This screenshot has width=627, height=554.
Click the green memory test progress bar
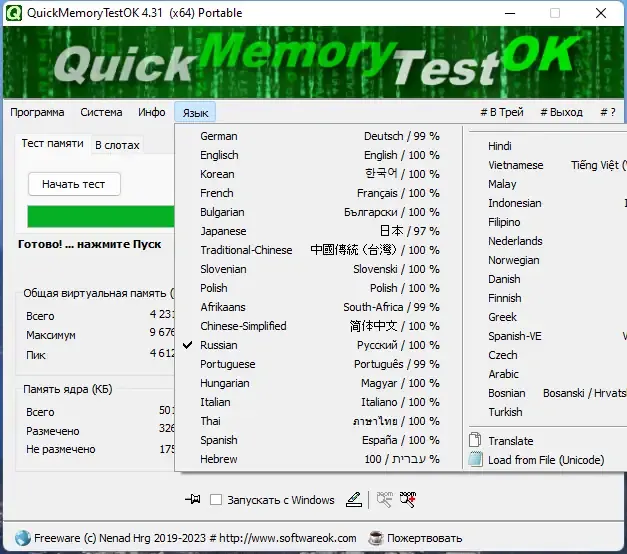coord(101,216)
